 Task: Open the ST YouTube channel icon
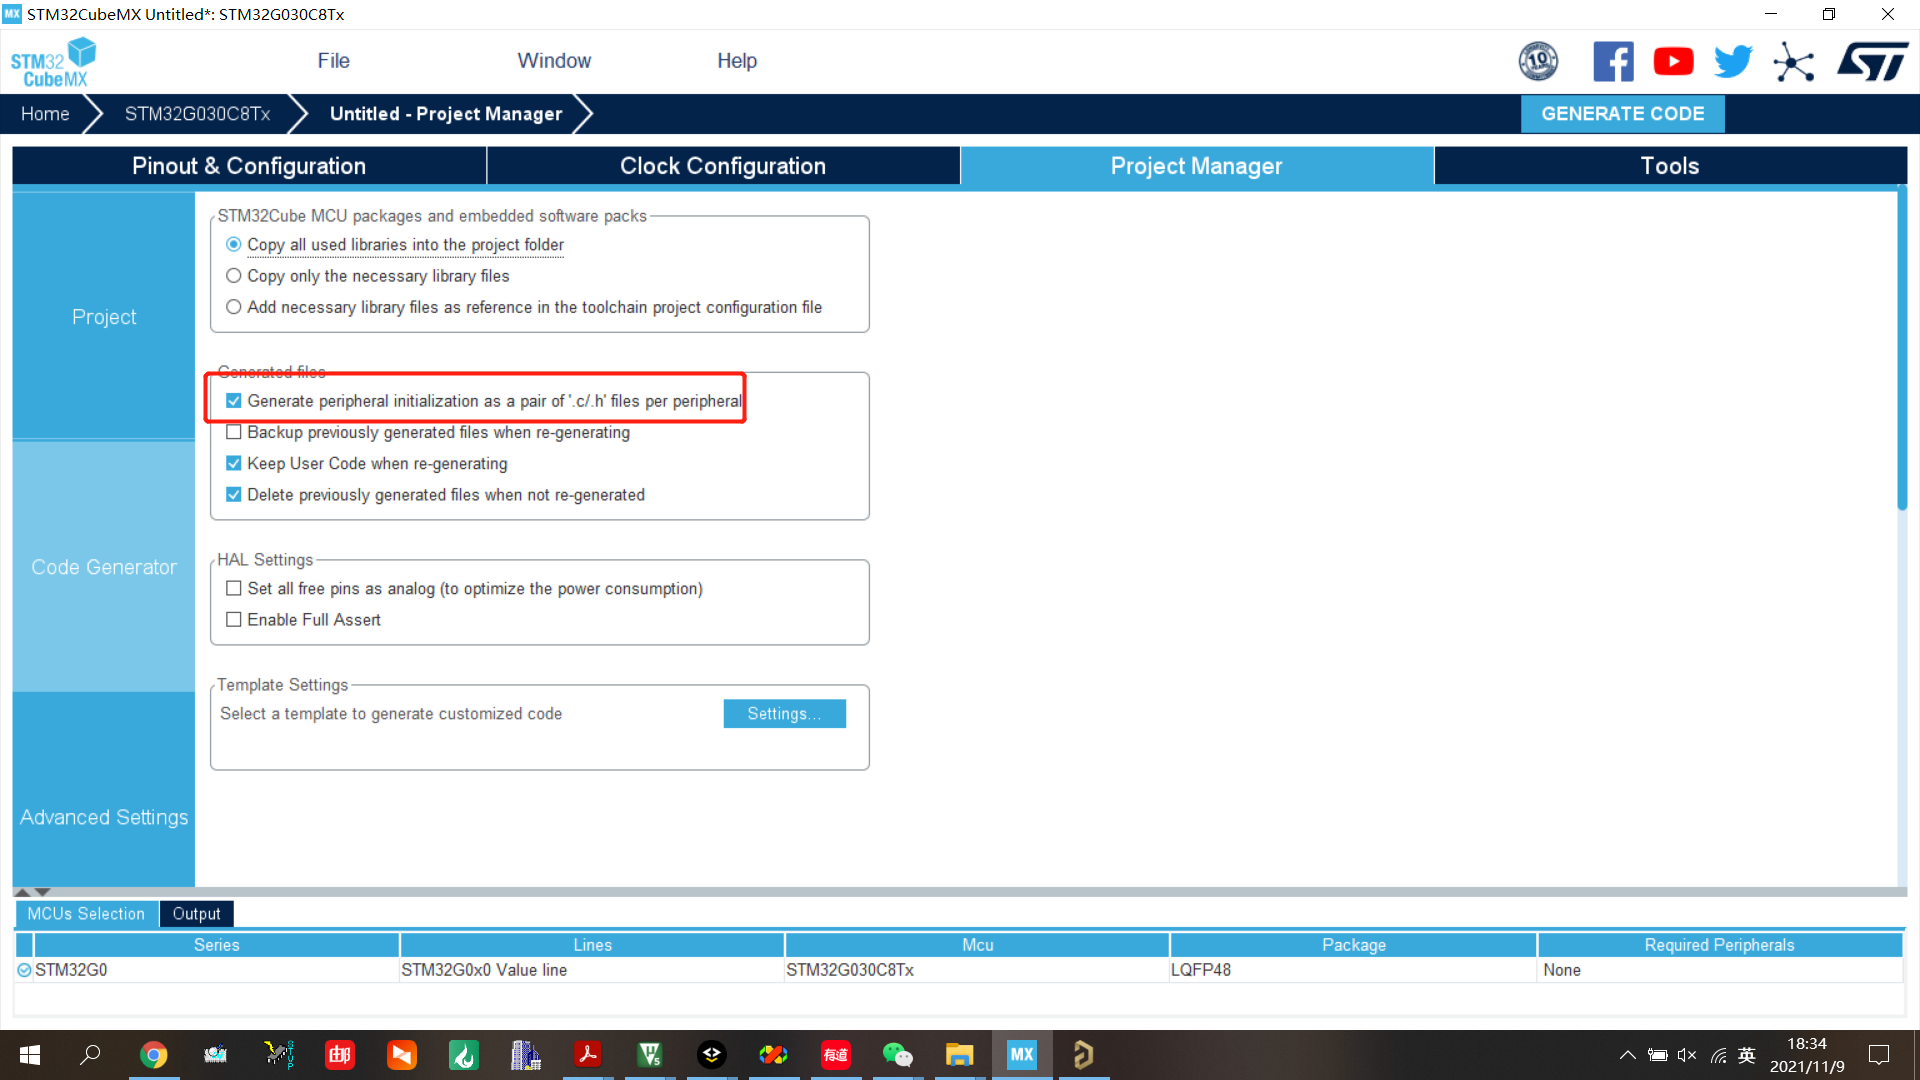[1673, 62]
